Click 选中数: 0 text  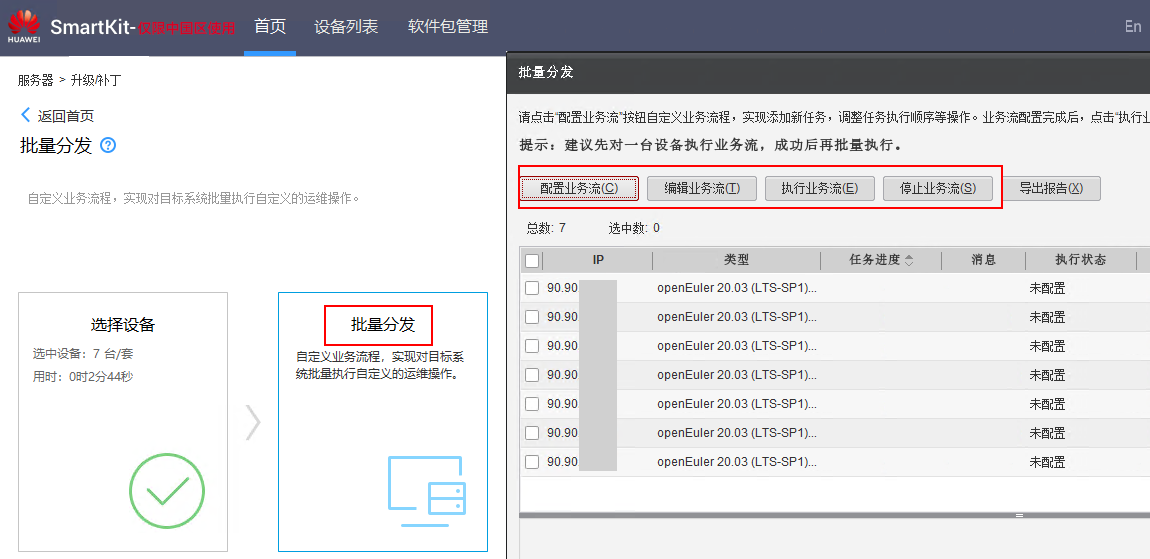(x=634, y=228)
